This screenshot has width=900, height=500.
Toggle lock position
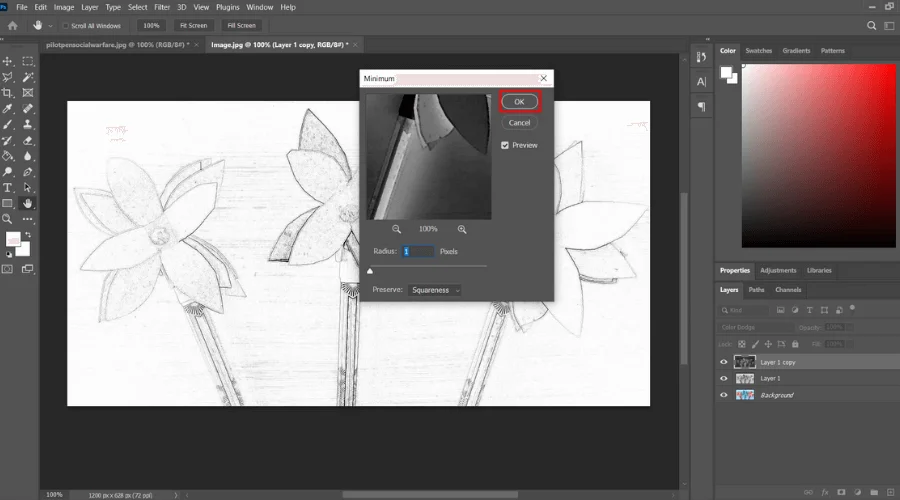(768, 344)
